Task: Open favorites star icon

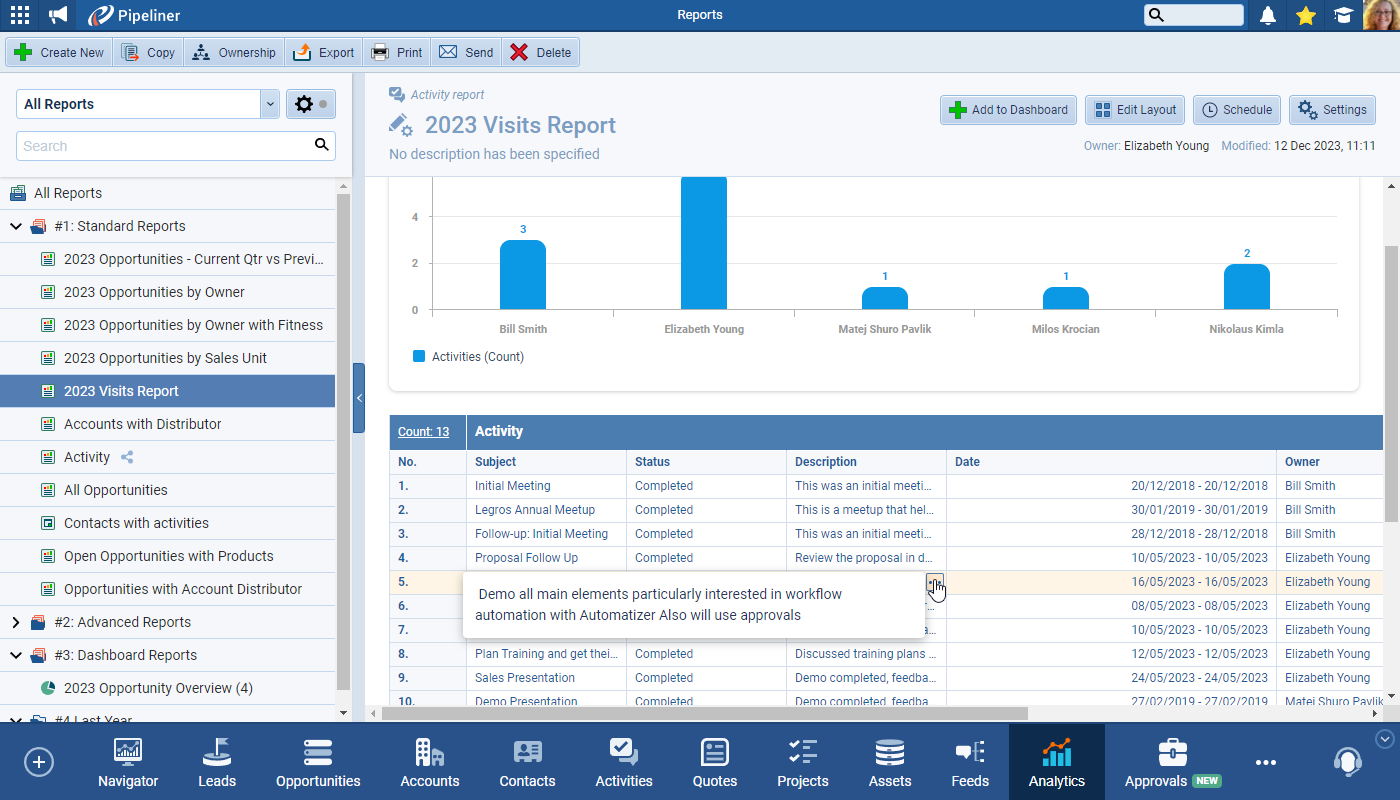Action: (1305, 15)
